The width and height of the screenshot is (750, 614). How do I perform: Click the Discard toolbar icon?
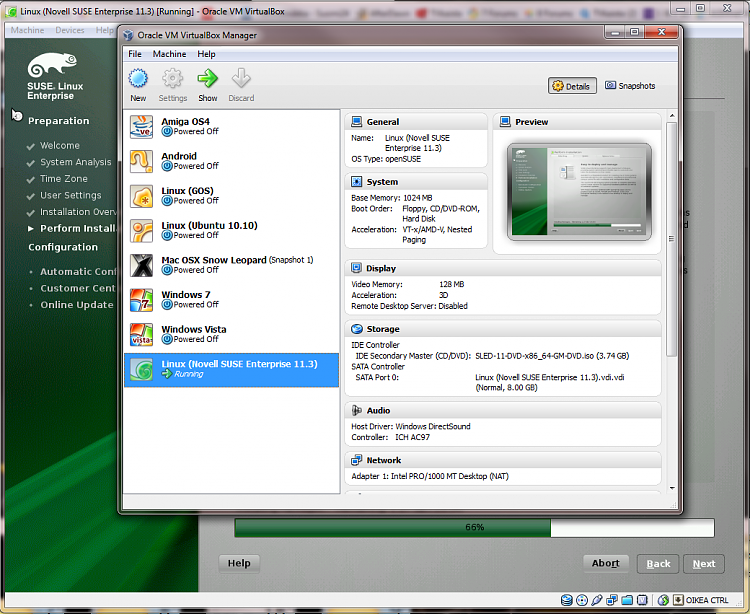[x=241, y=78]
